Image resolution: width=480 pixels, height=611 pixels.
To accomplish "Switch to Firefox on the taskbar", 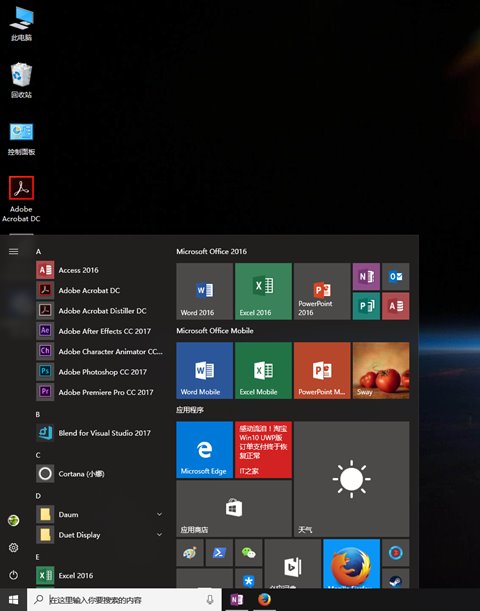I will (x=265, y=600).
